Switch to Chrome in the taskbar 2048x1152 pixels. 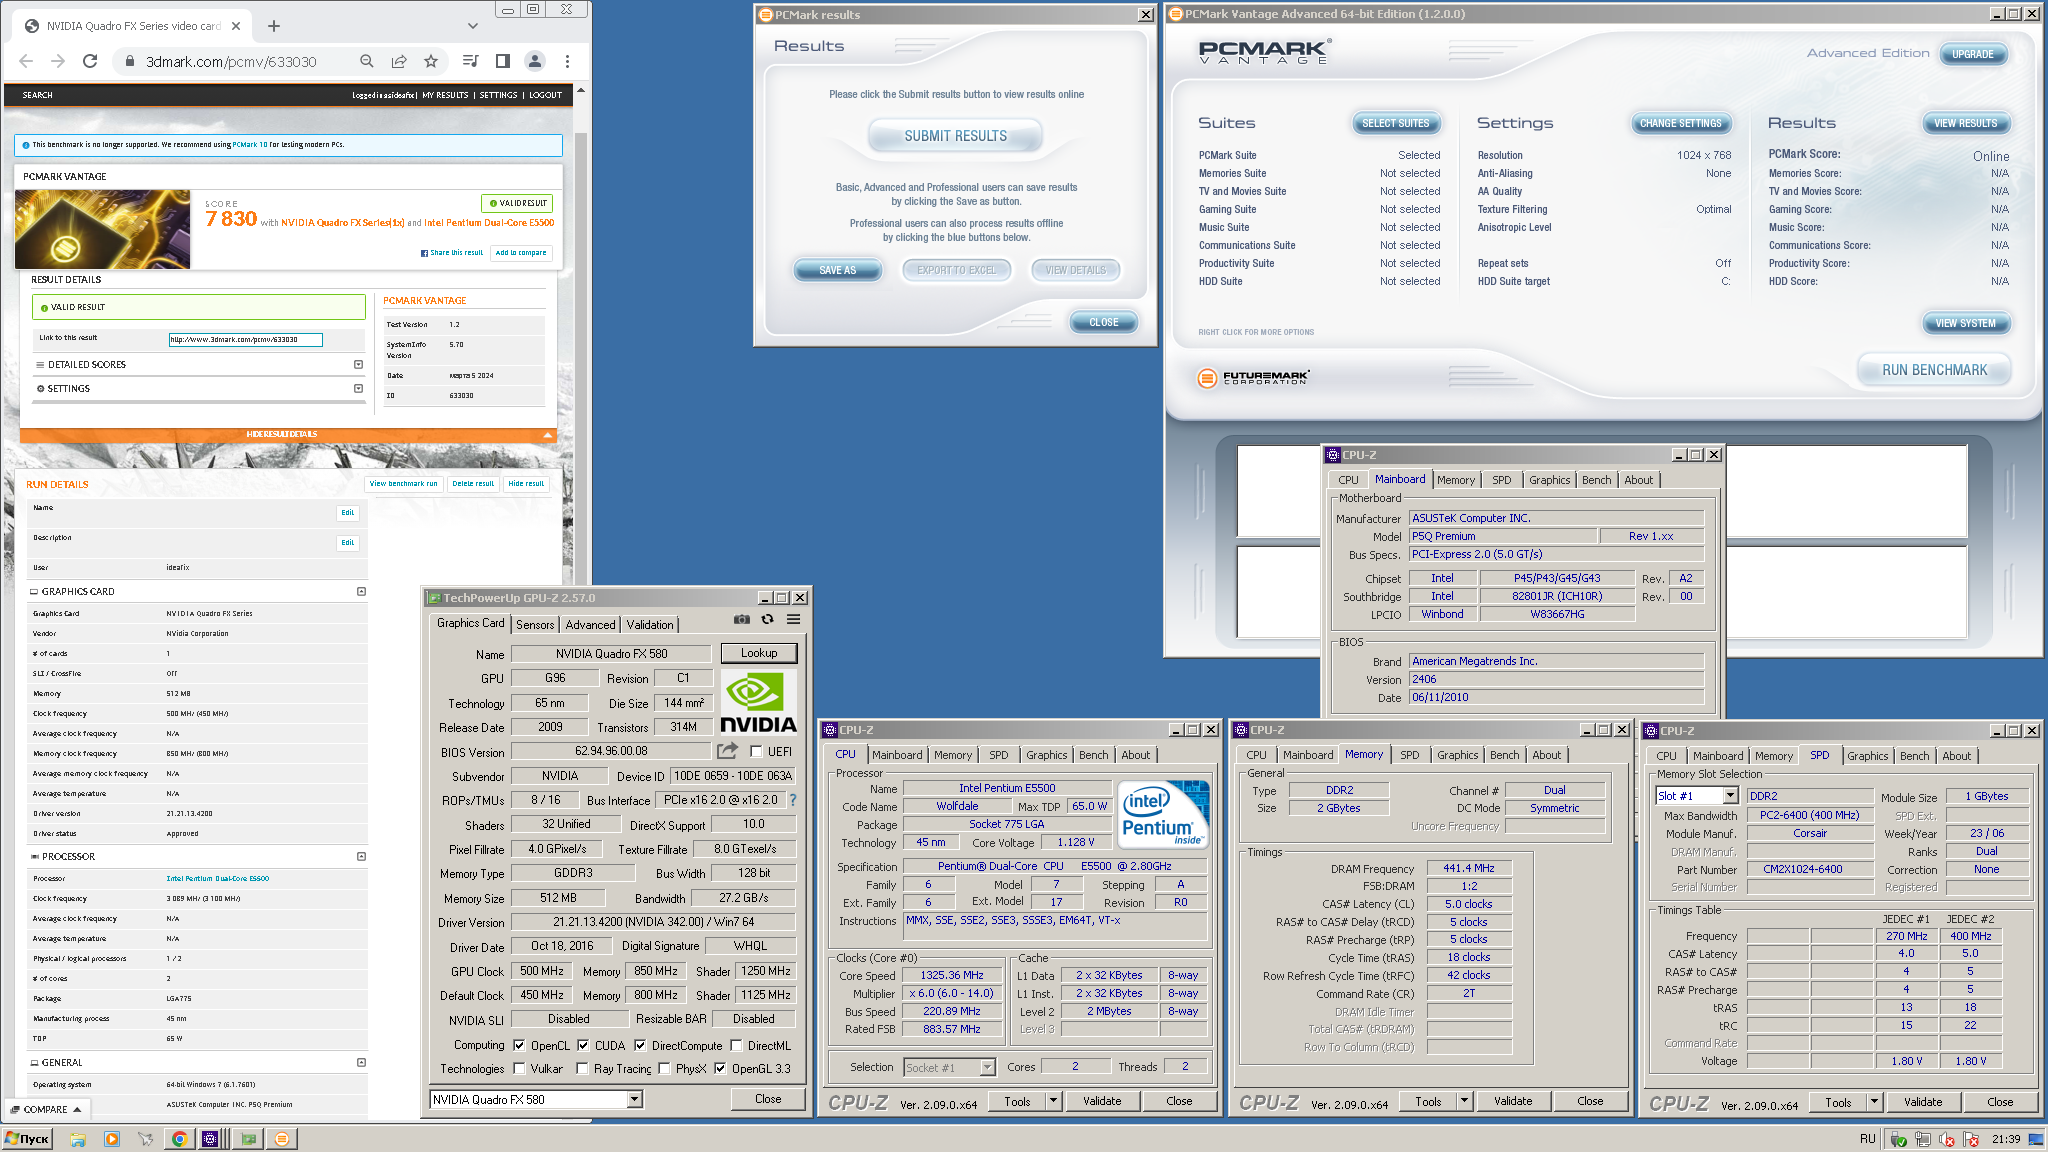coord(179,1139)
